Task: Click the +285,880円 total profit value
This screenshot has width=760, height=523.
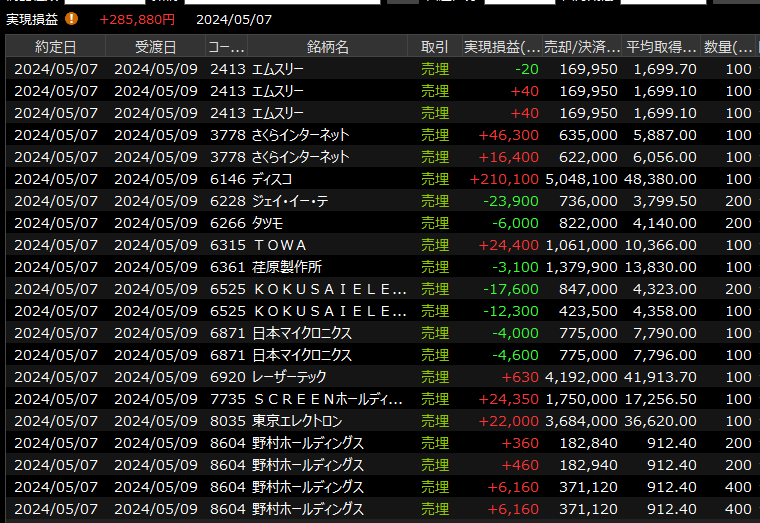Action: (x=137, y=19)
